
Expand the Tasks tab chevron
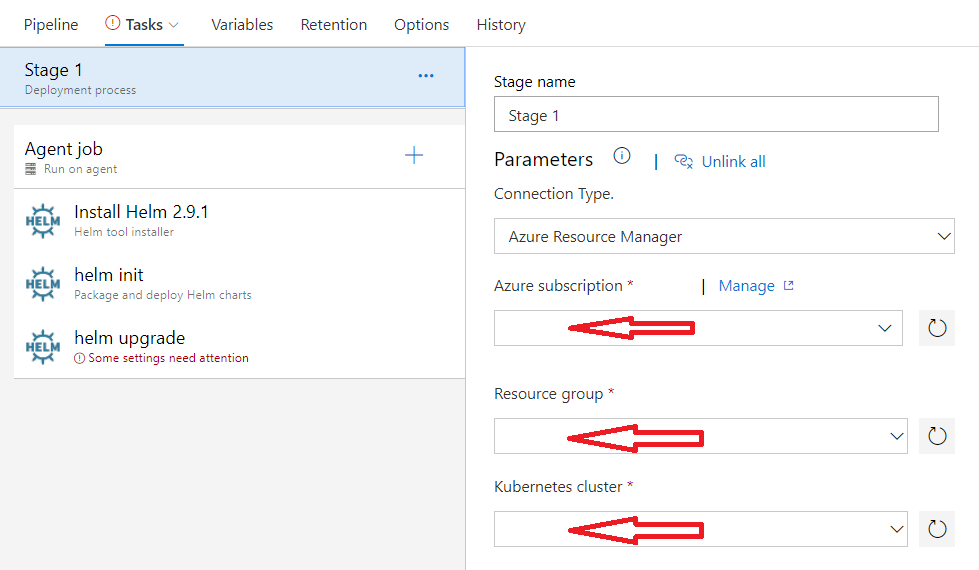tap(174, 25)
